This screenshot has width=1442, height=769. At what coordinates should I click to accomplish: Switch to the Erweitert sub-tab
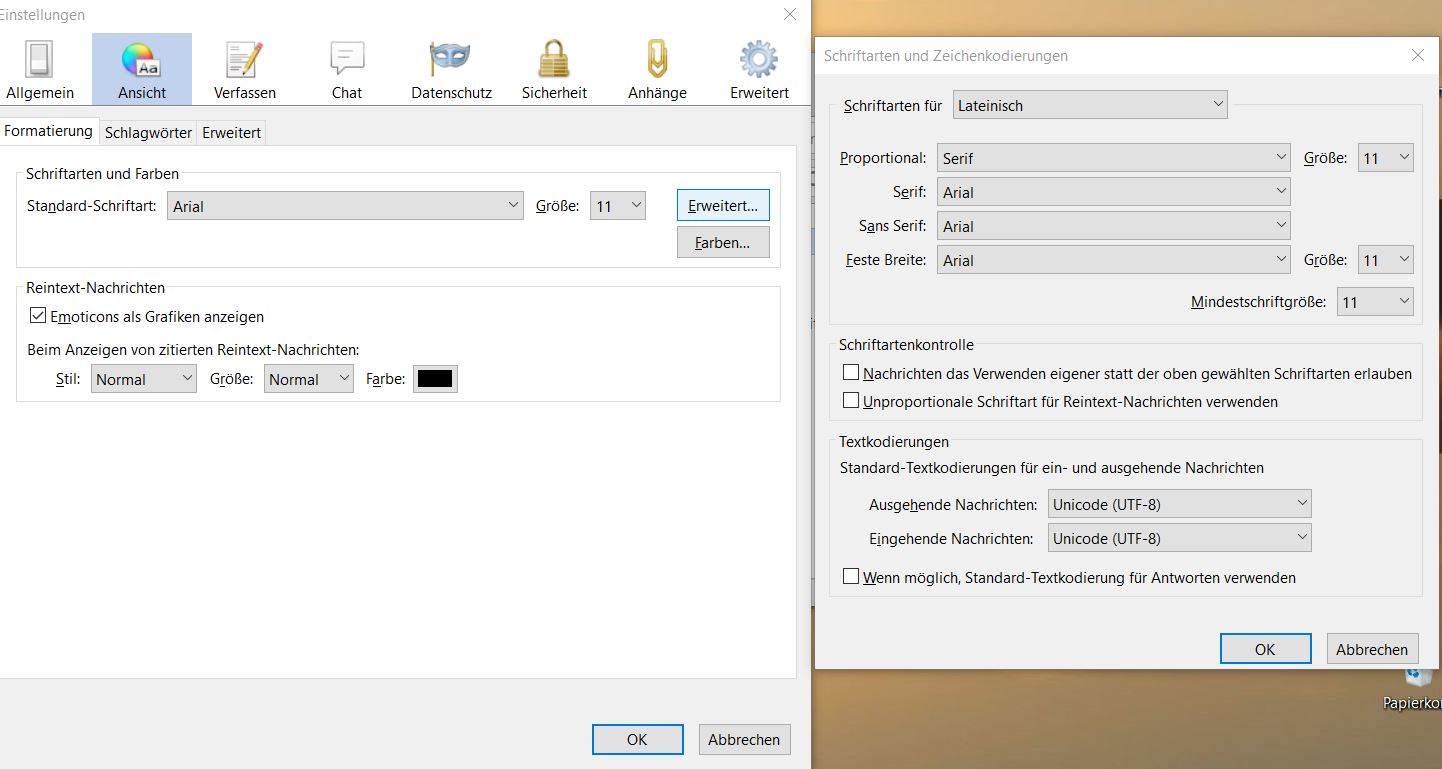231,132
